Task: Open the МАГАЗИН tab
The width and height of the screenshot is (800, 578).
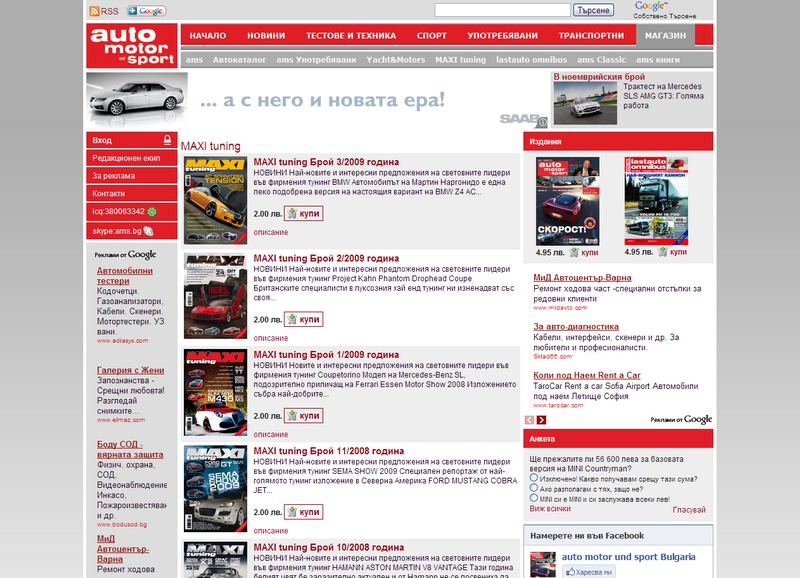Action: [665, 36]
